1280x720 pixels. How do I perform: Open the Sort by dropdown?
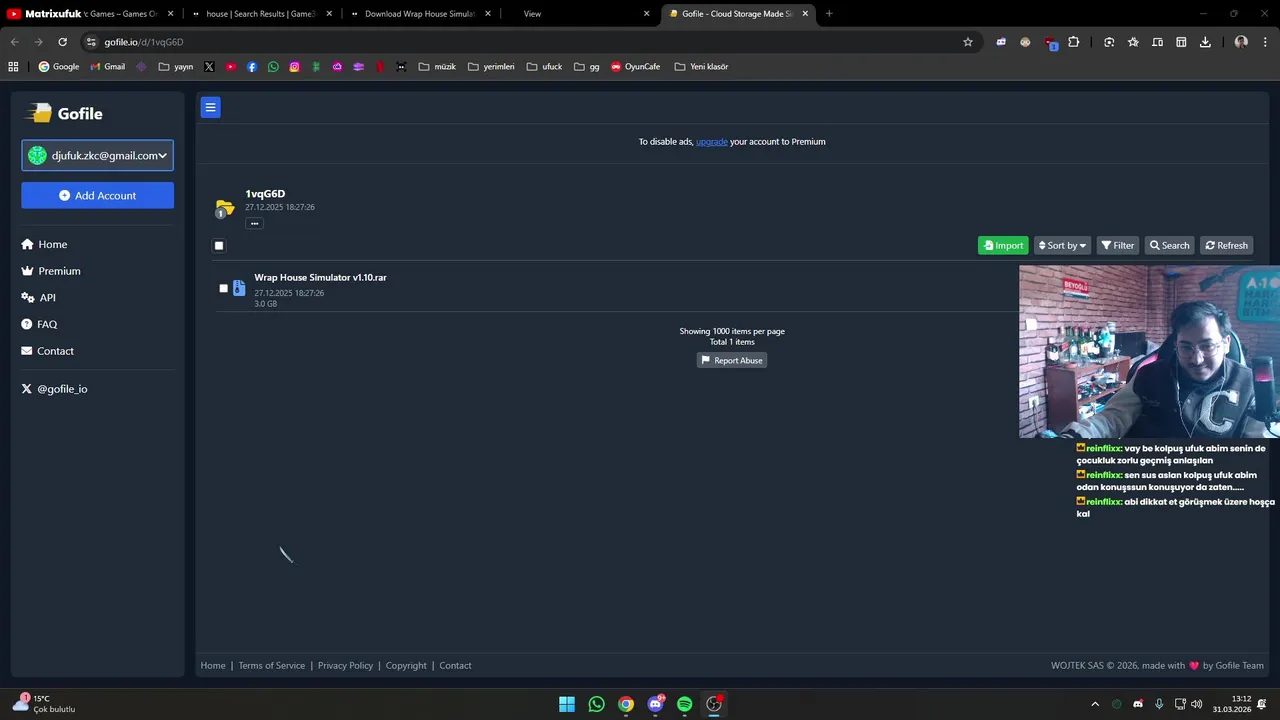point(1062,246)
